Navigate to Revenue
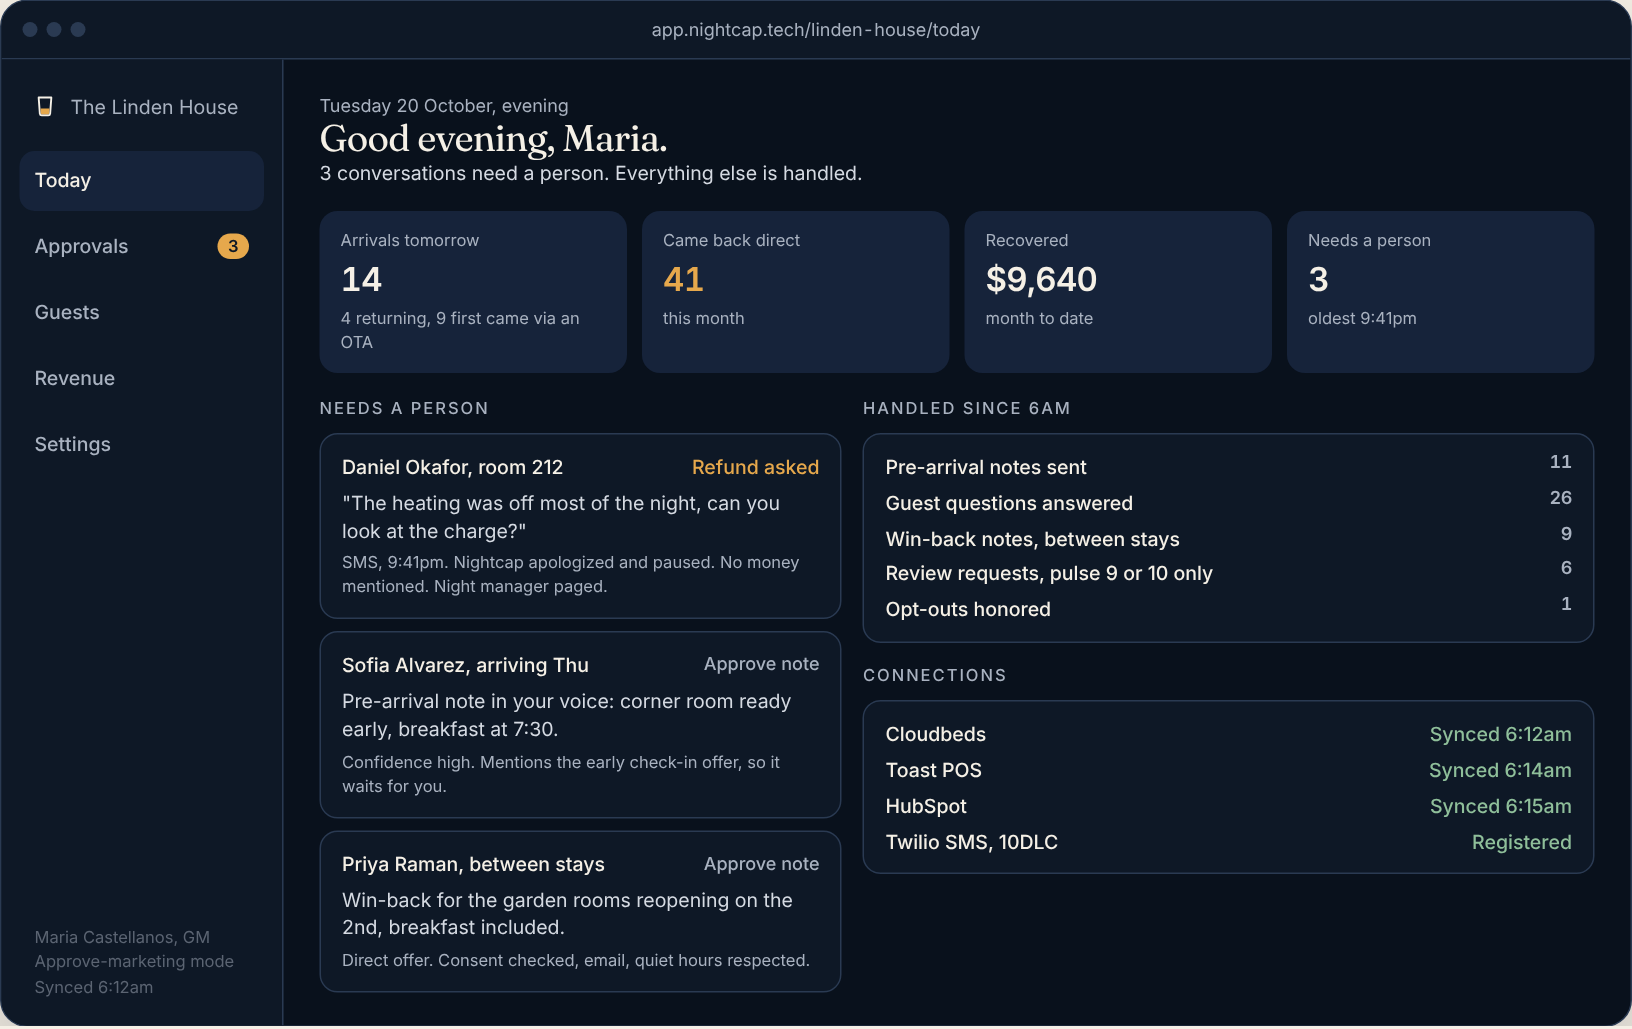 [x=141, y=379]
